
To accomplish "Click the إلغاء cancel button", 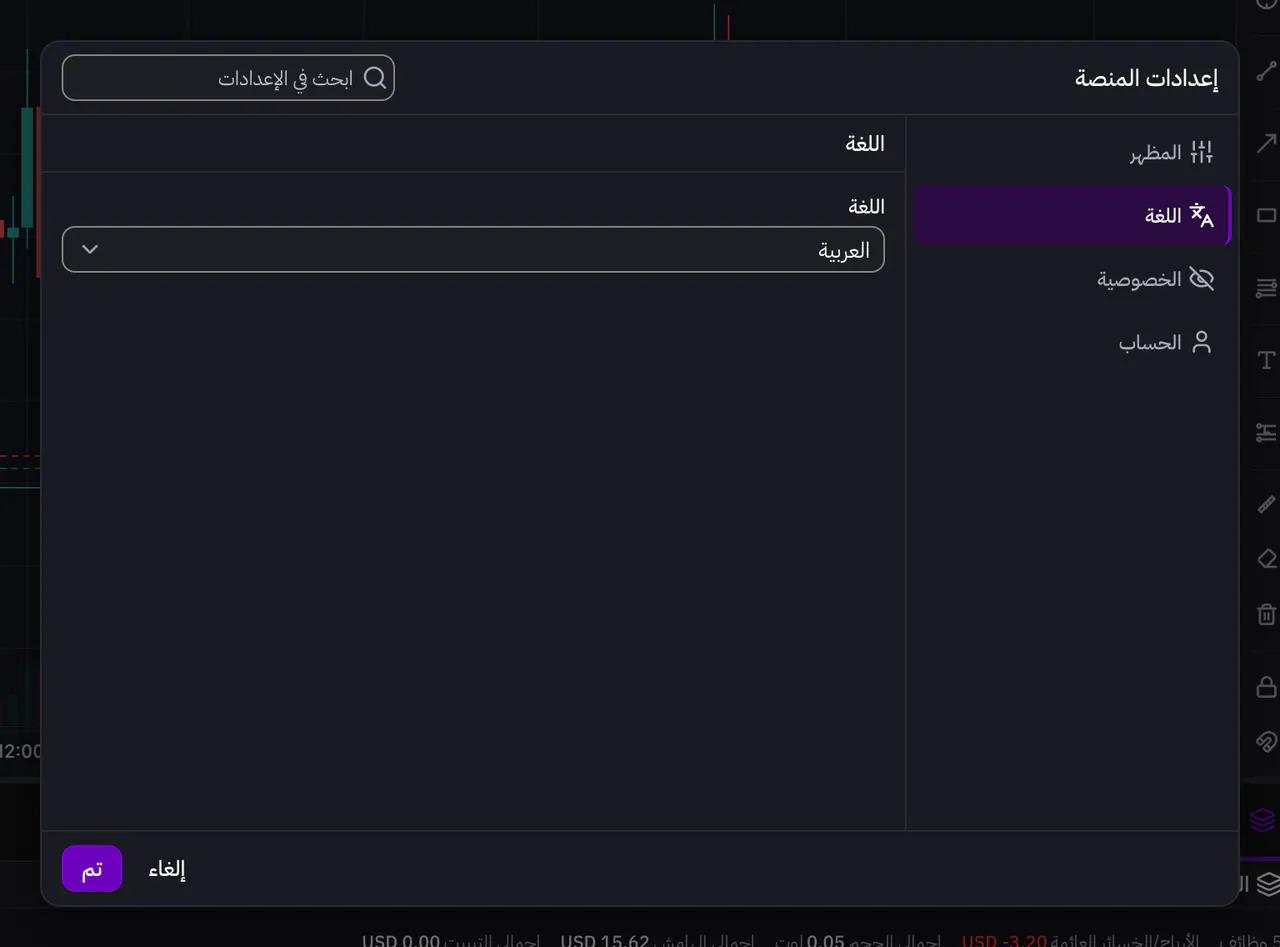I will 168,869.
